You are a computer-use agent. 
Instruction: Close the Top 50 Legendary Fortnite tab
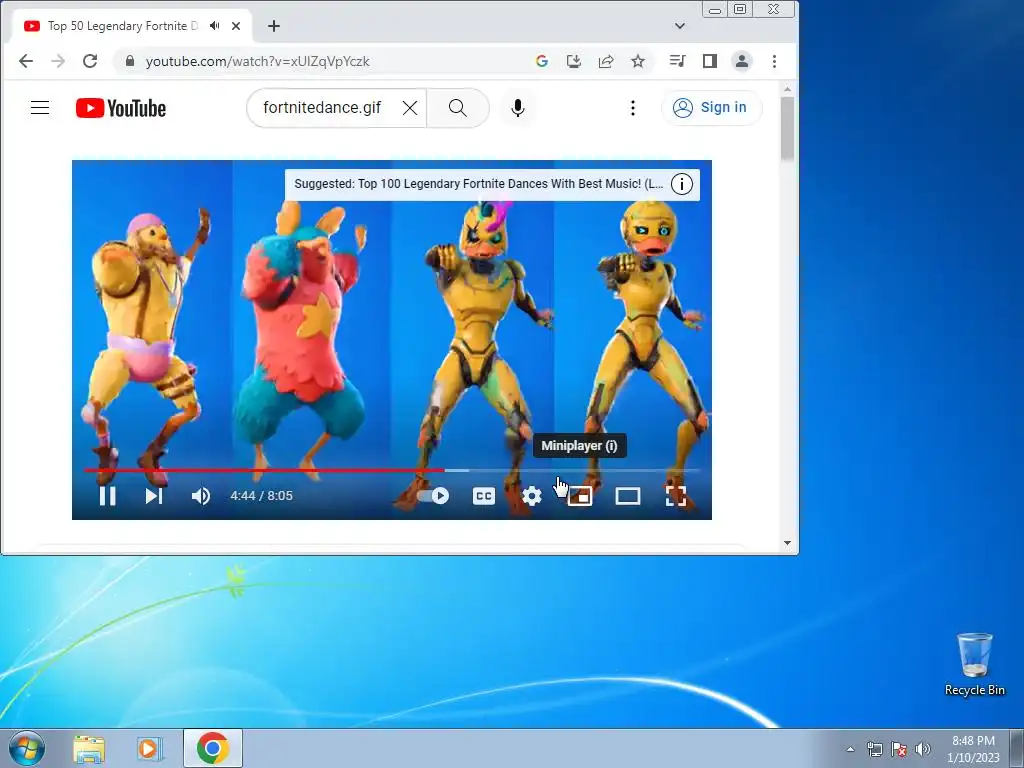click(x=236, y=26)
